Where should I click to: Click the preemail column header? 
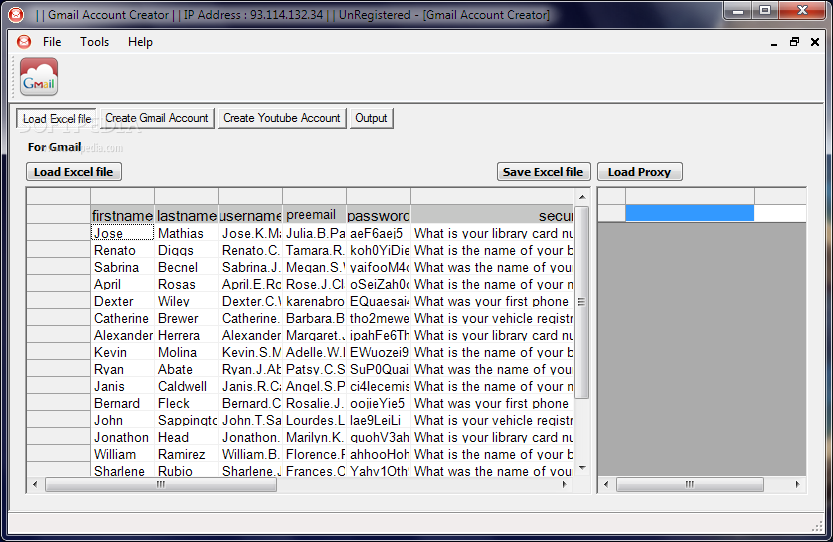[x=314, y=215]
